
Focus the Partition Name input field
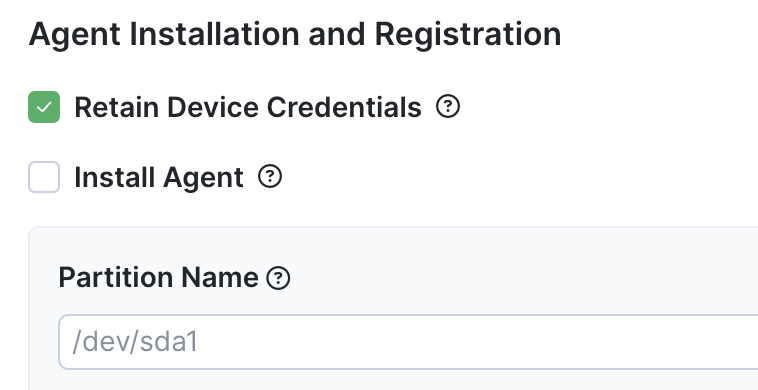pos(408,342)
